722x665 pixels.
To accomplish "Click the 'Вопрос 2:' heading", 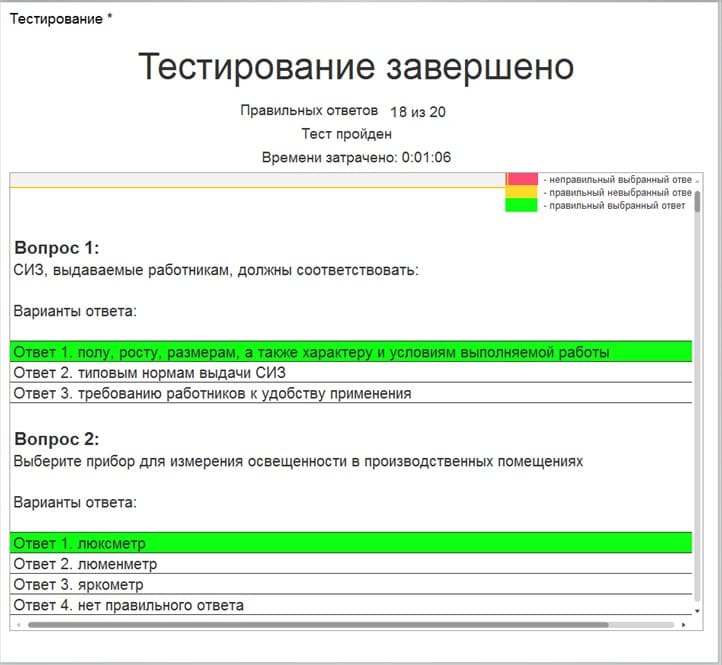I will (57, 439).
